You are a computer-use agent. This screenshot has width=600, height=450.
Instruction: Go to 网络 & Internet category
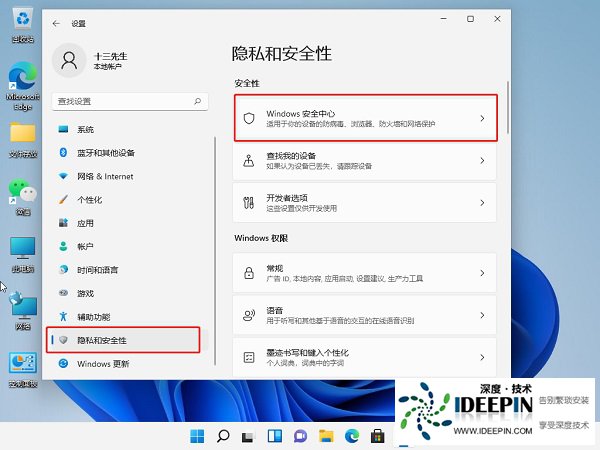tap(130, 176)
